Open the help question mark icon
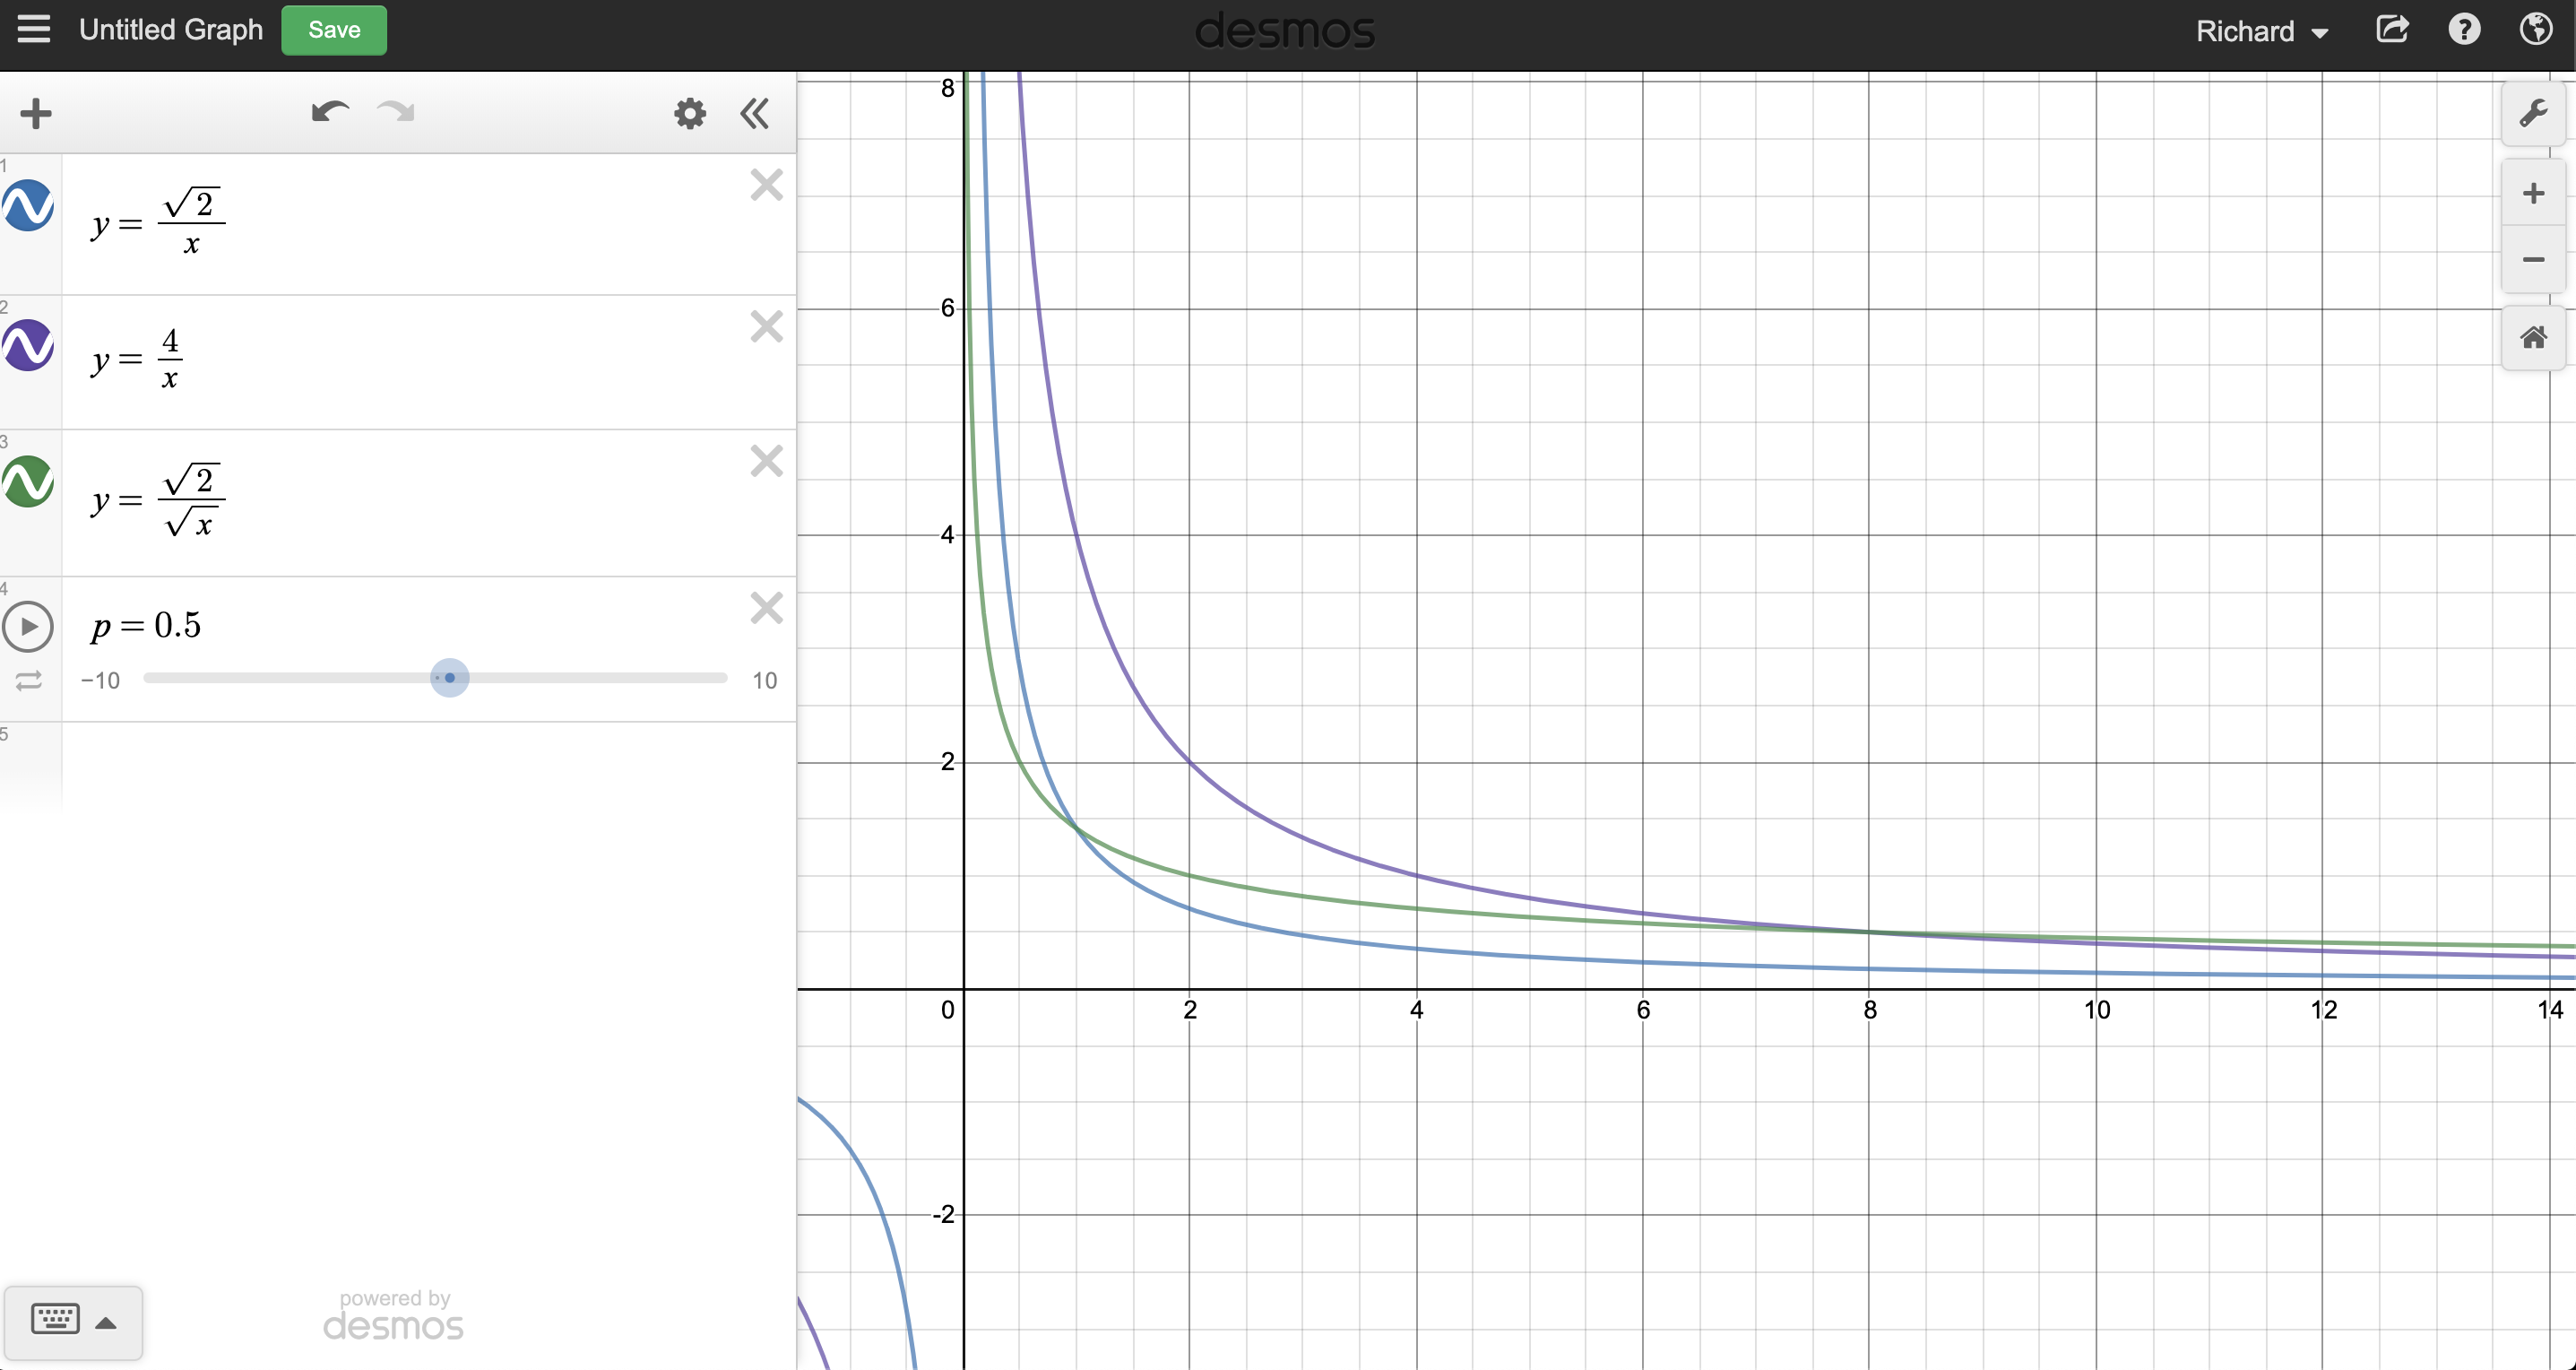Image resolution: width=2576 pixels, height=1370 pixels. click(x=2464, y=30)
